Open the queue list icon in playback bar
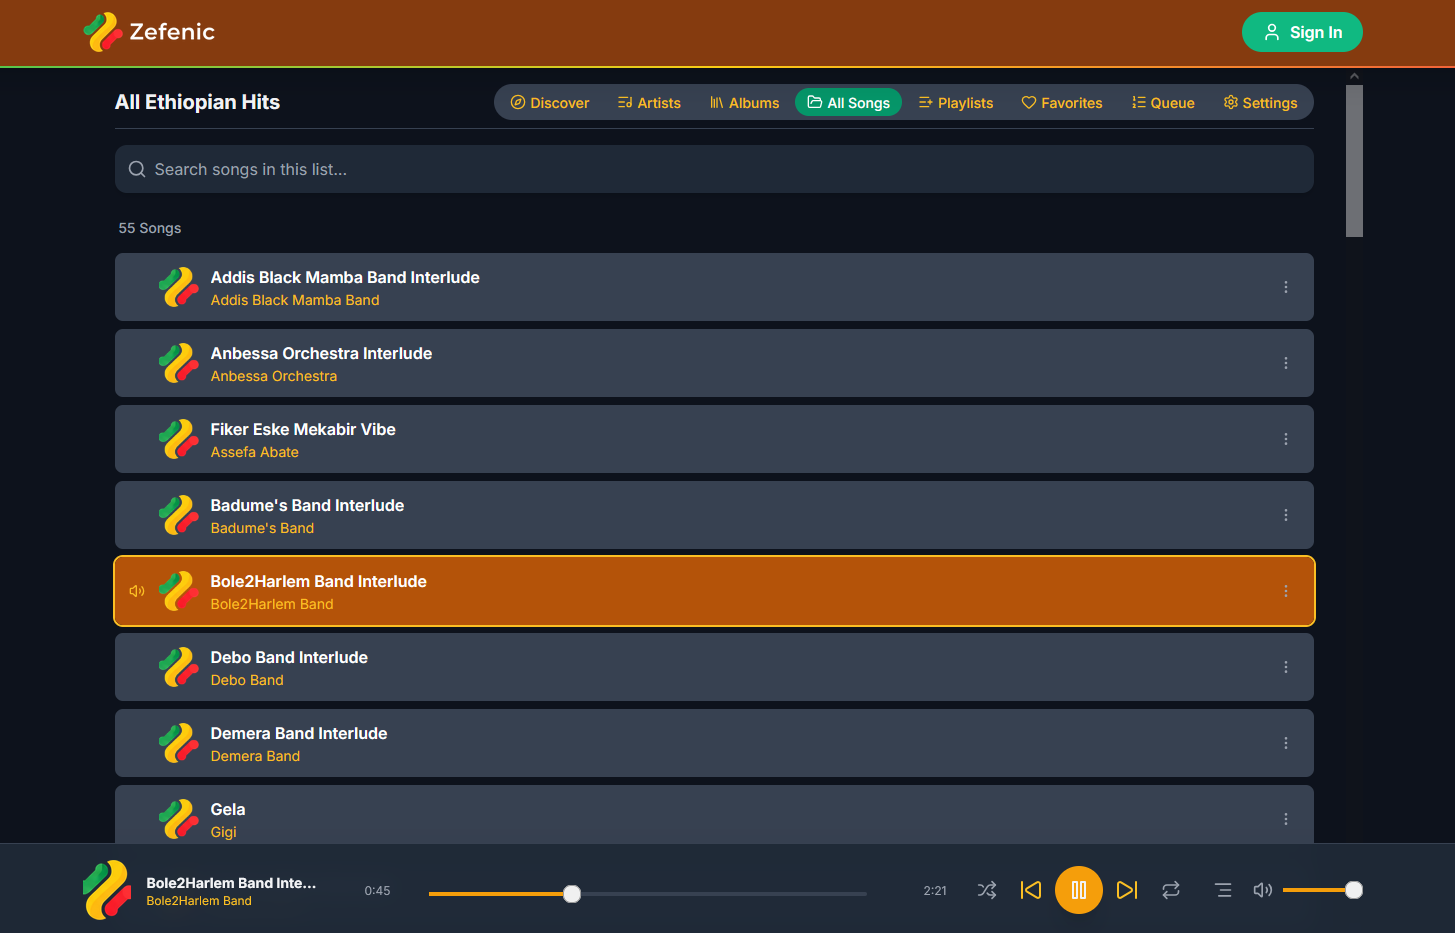Screen dimensions: 1455x933 click(x=1222, y=890)
